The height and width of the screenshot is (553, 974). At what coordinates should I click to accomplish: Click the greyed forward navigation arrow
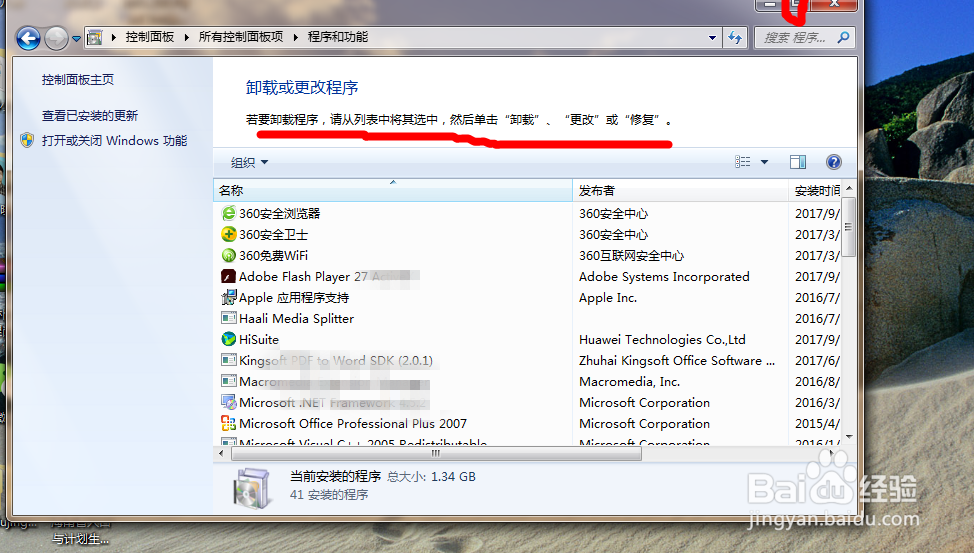(x=56, y=39)
